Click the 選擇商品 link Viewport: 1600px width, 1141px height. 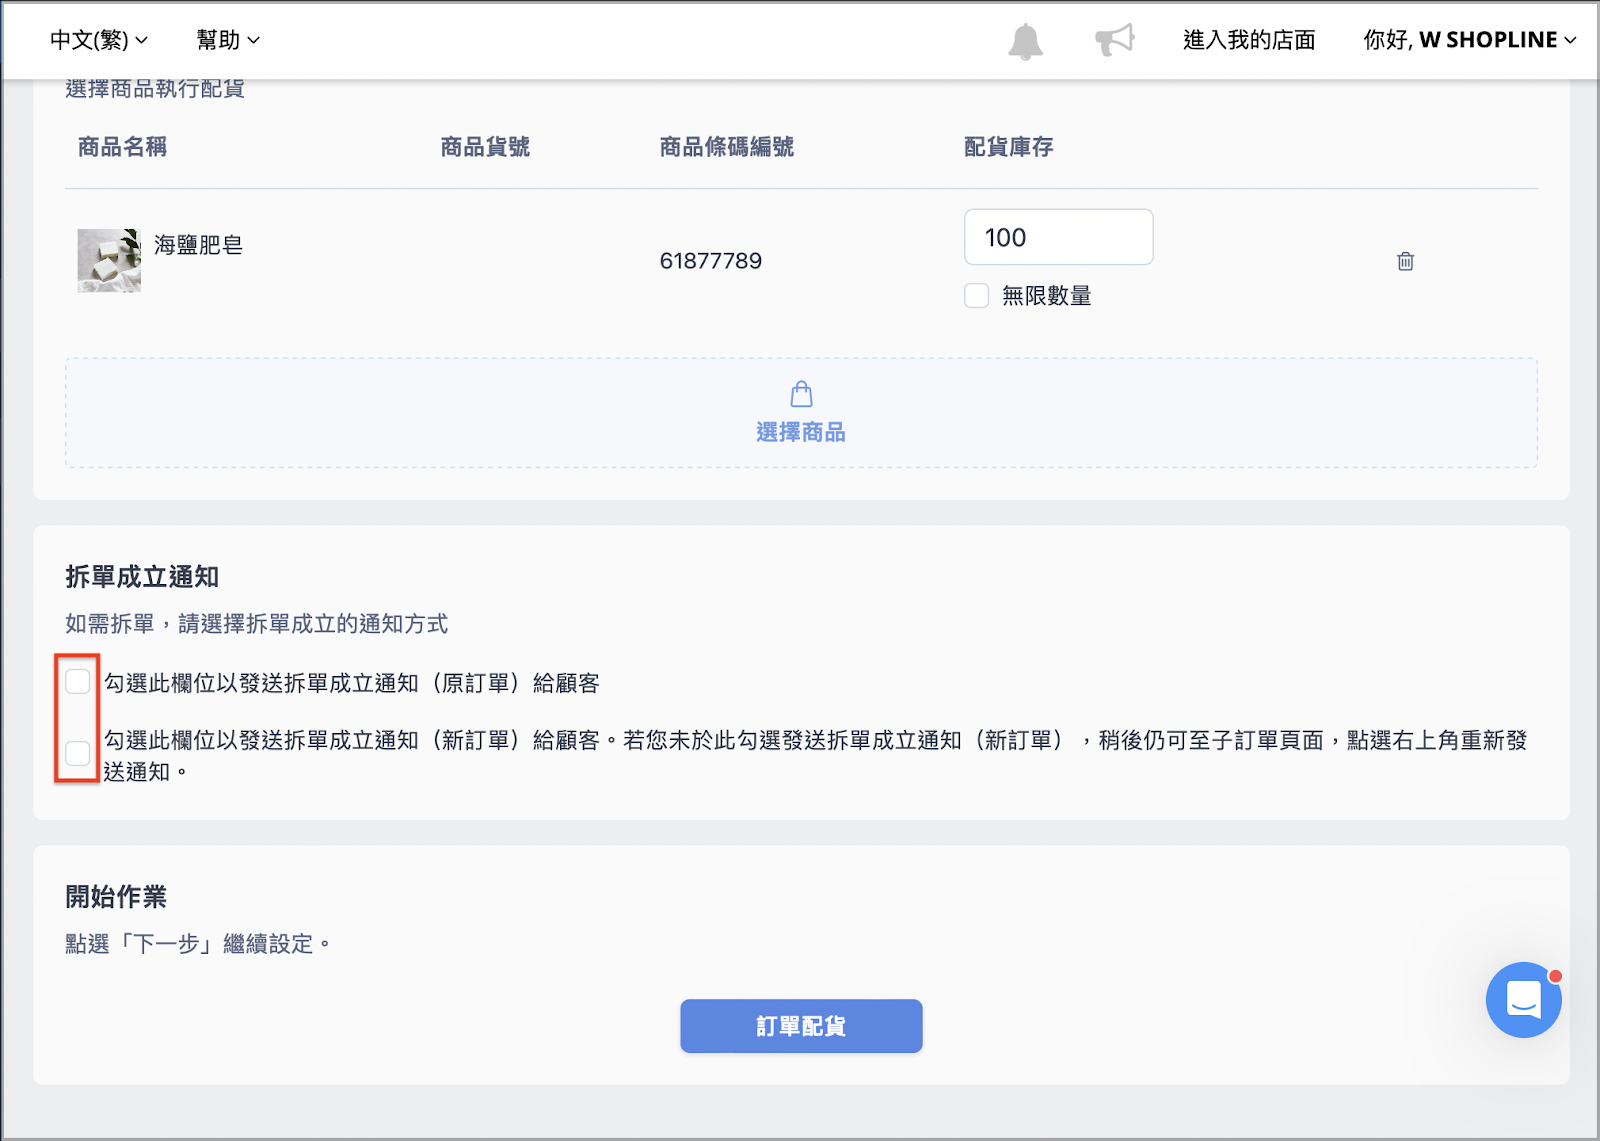(x=801, y=432)
